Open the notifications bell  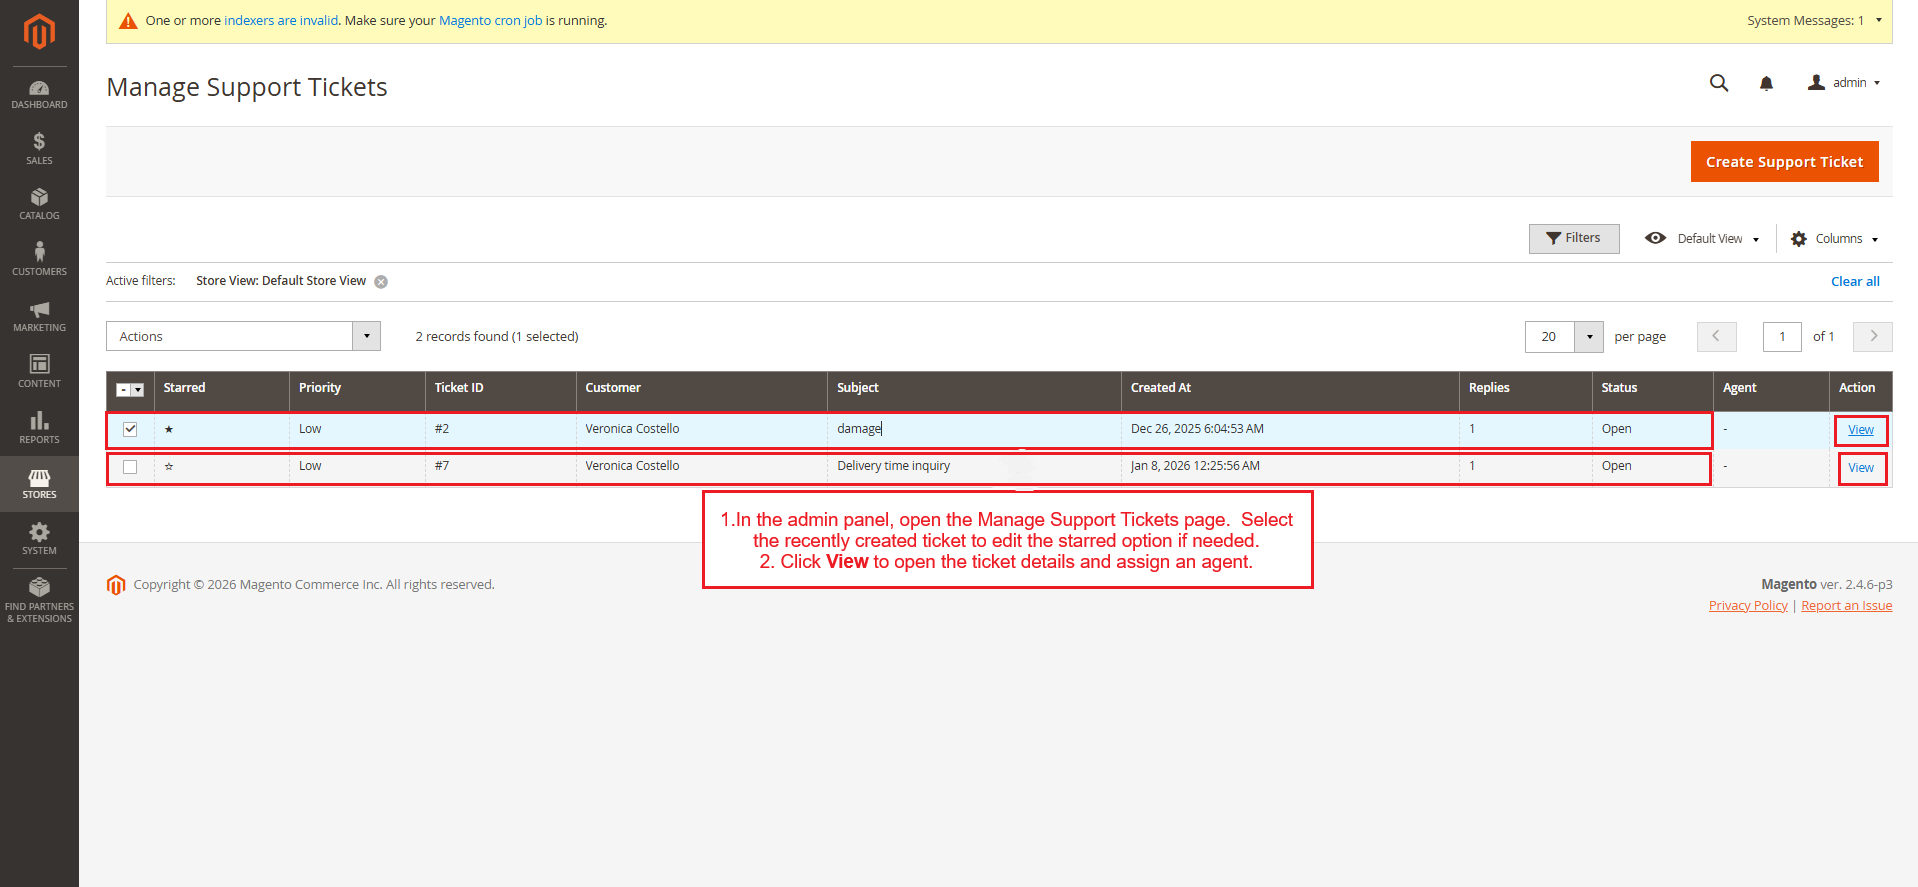(x=1766, y=83)
